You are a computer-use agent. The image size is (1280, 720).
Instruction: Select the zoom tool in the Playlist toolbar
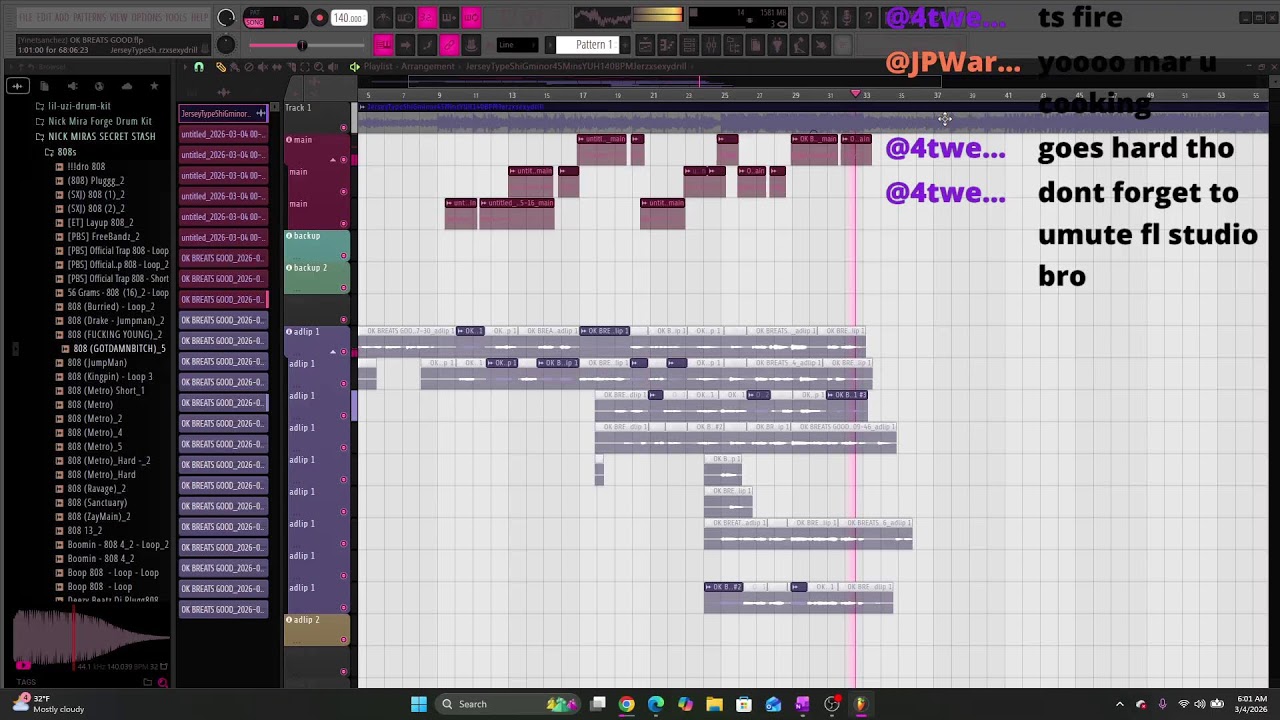pyautogui.click(x=318, y=67)
